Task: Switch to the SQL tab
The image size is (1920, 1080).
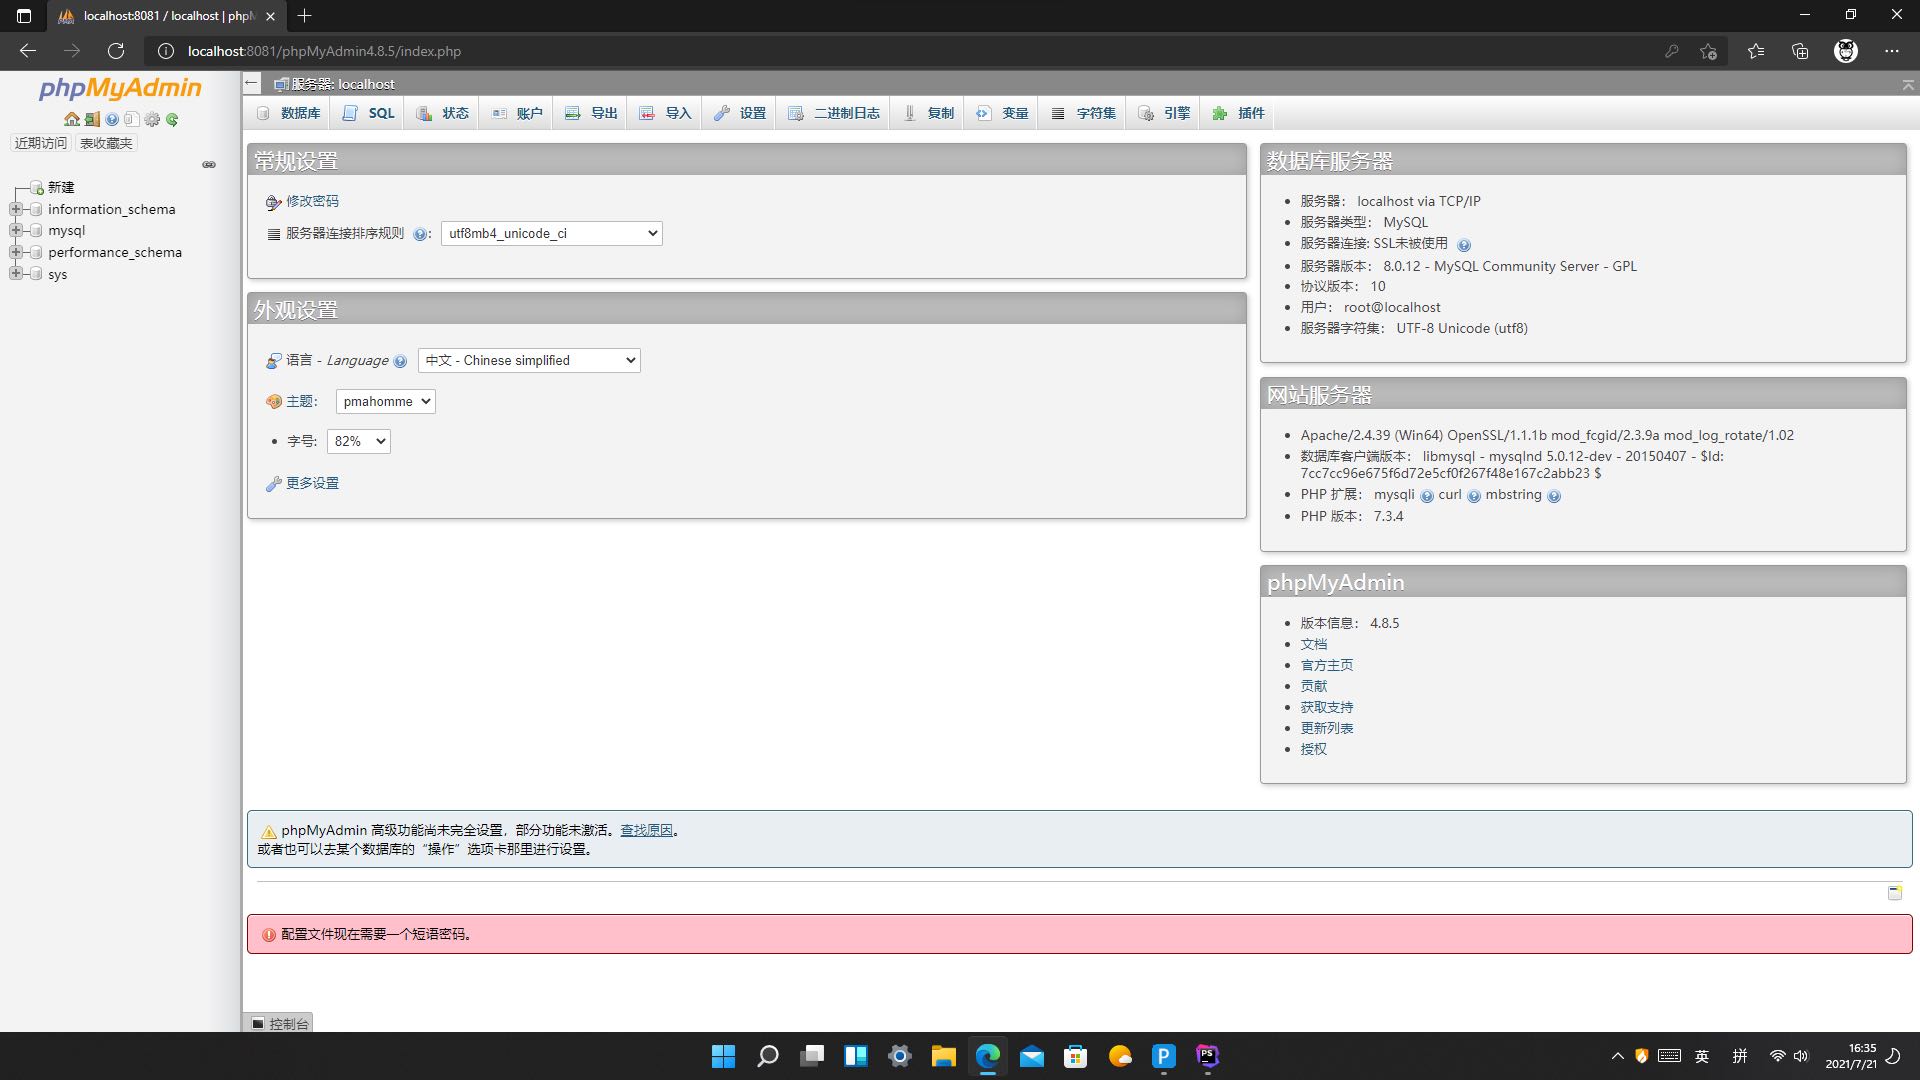Action: 369,113
